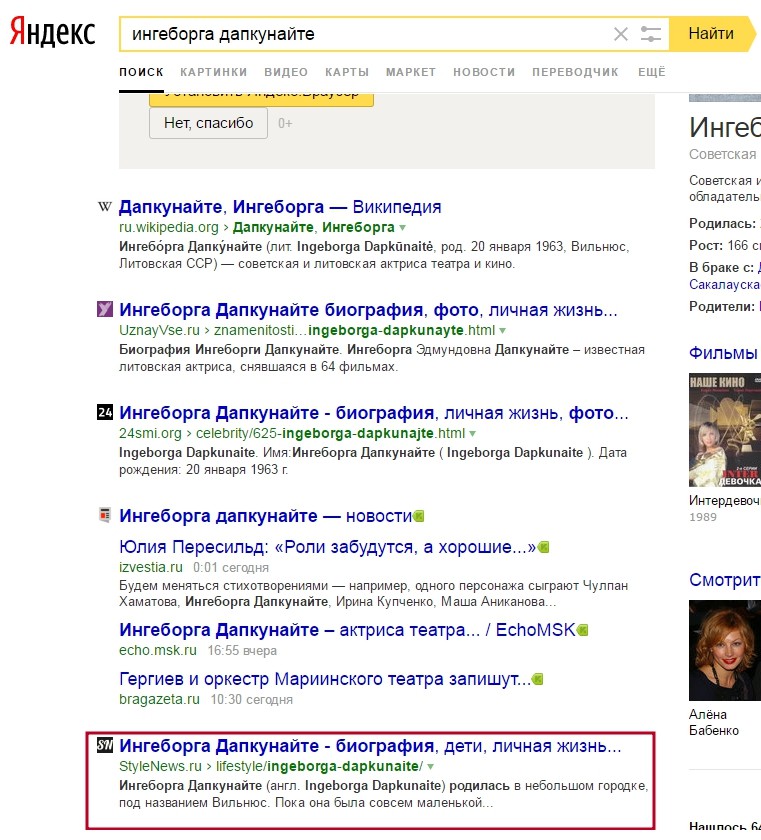This screenshot has width=761, height=840.
Task: Click the echo.msk.ru source link
Action: click(157, 650)
